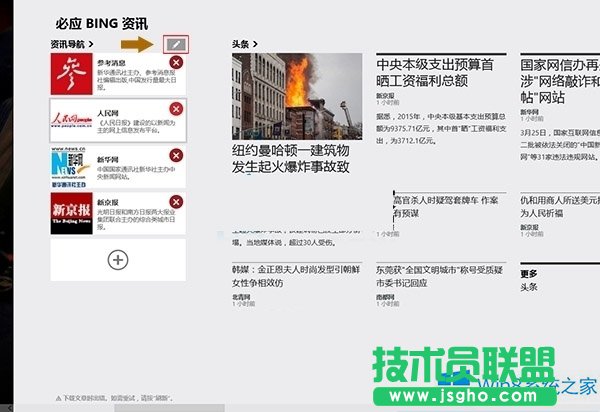Expand the 资讯导航 section chevron

coord(91,44)
